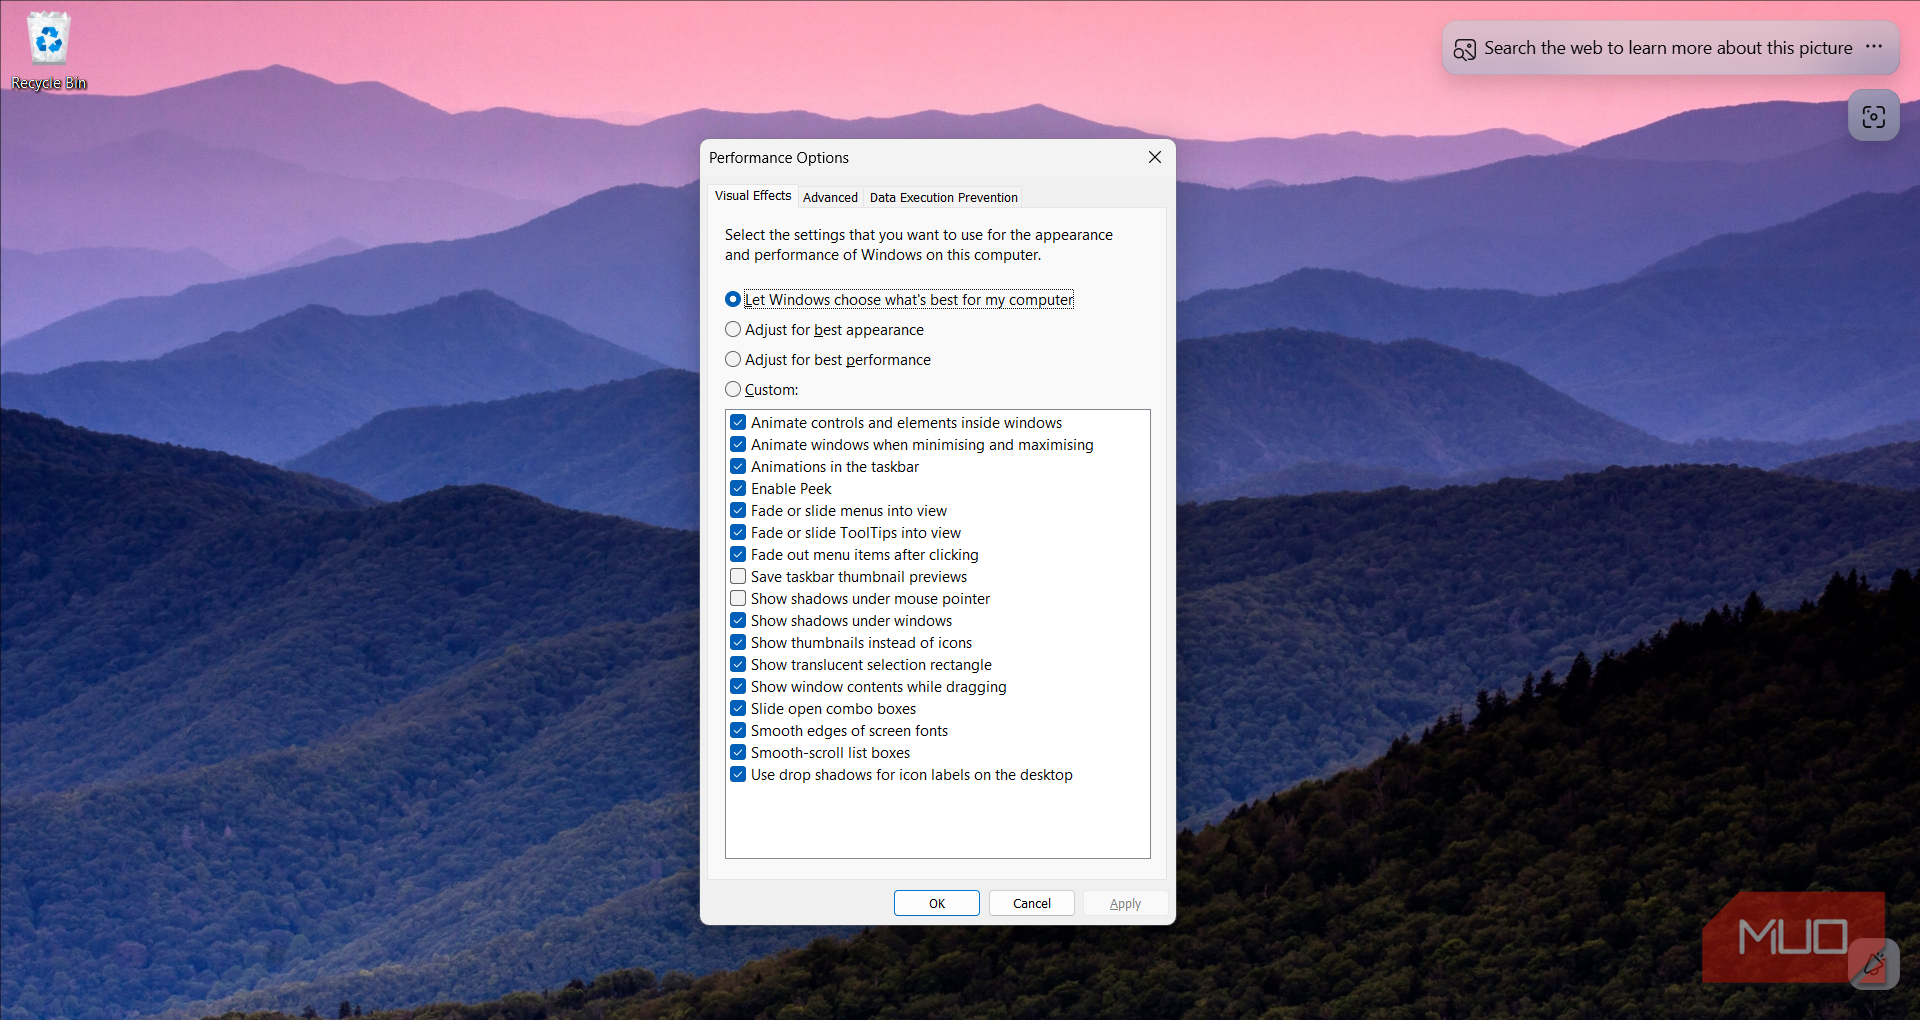Click the Apply button
Viewport: 1920px width, 1020px height.
pyautogui.click(x=1125, y=903)
